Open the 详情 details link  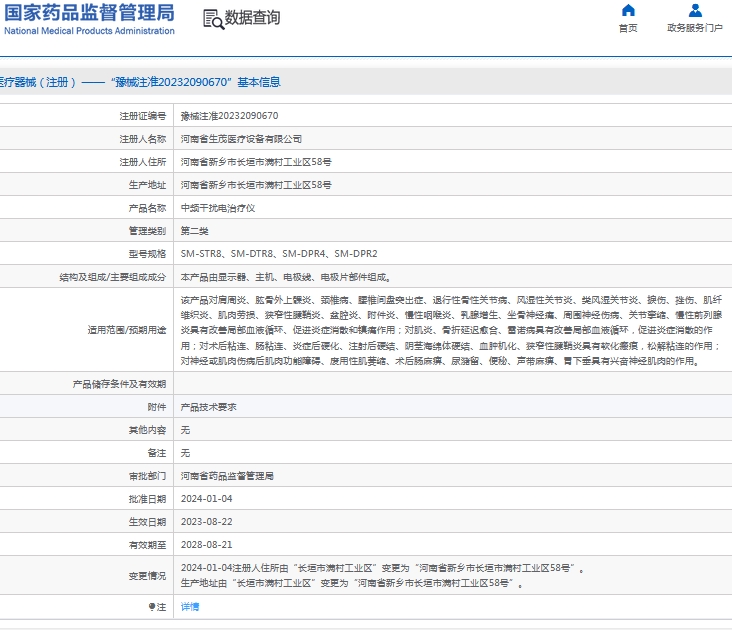point(190,607)
